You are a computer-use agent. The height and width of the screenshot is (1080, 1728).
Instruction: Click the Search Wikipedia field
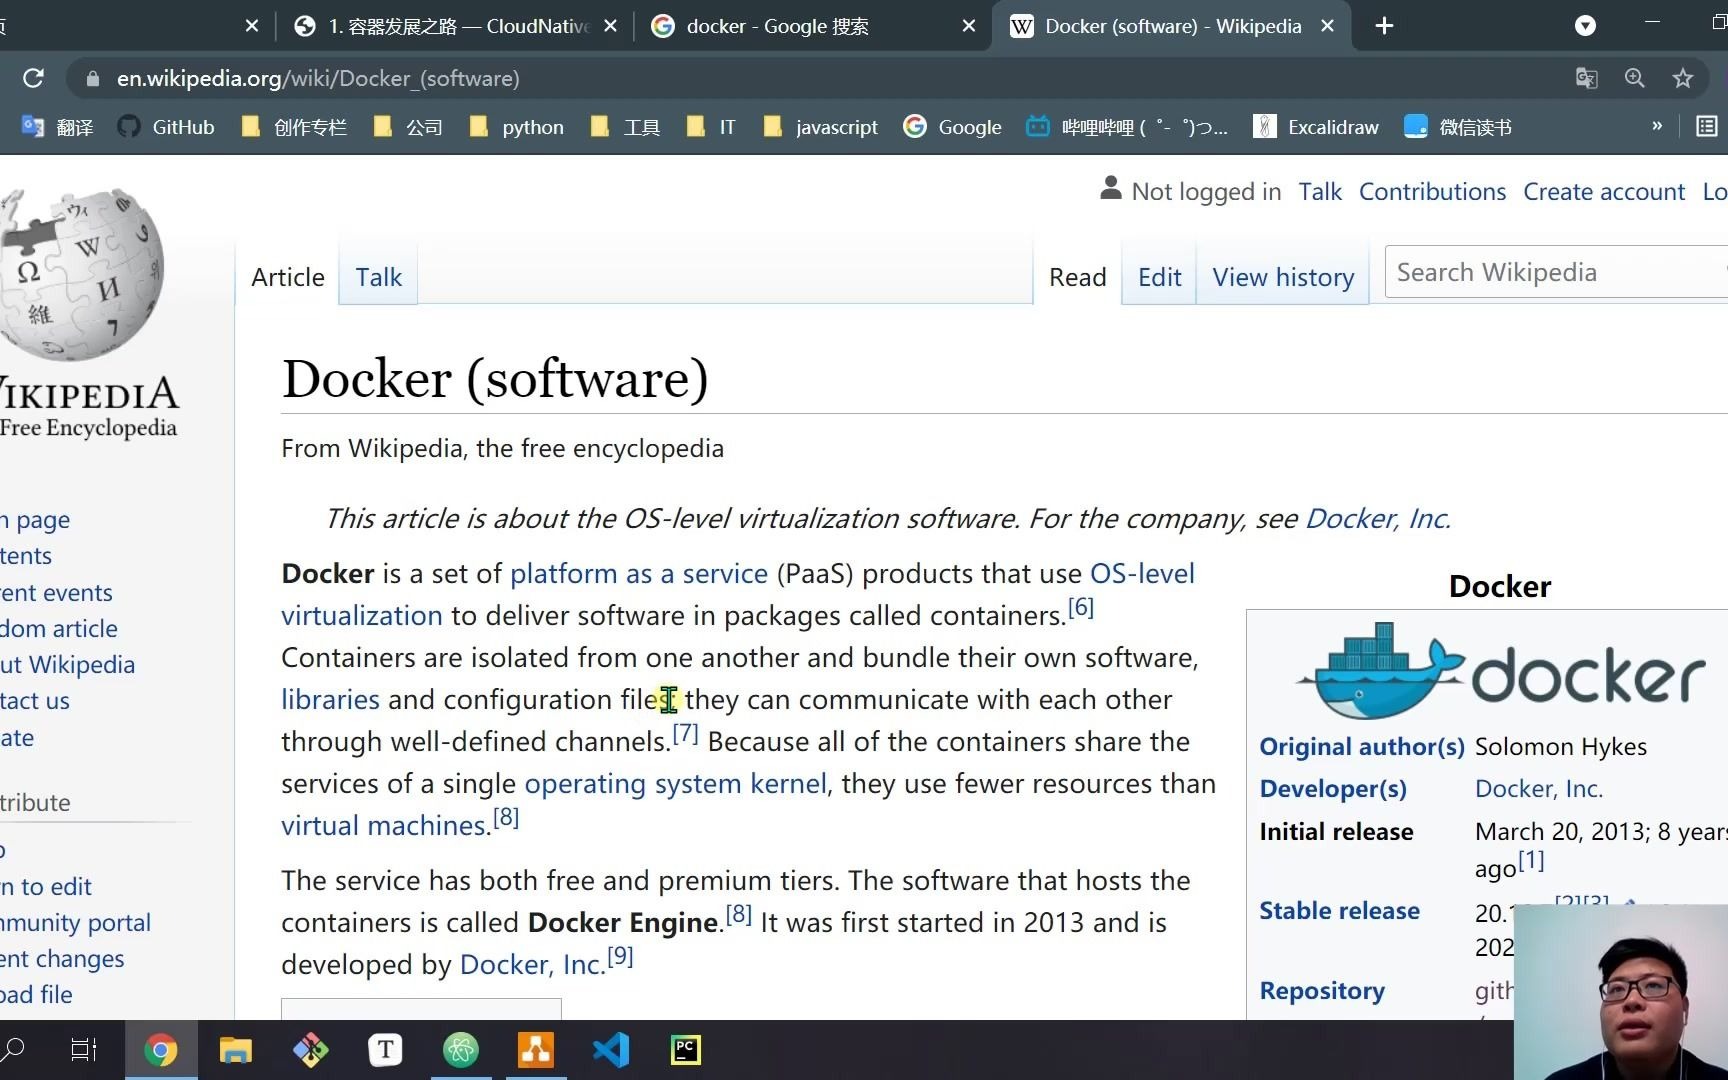(x=1555, y=272)
